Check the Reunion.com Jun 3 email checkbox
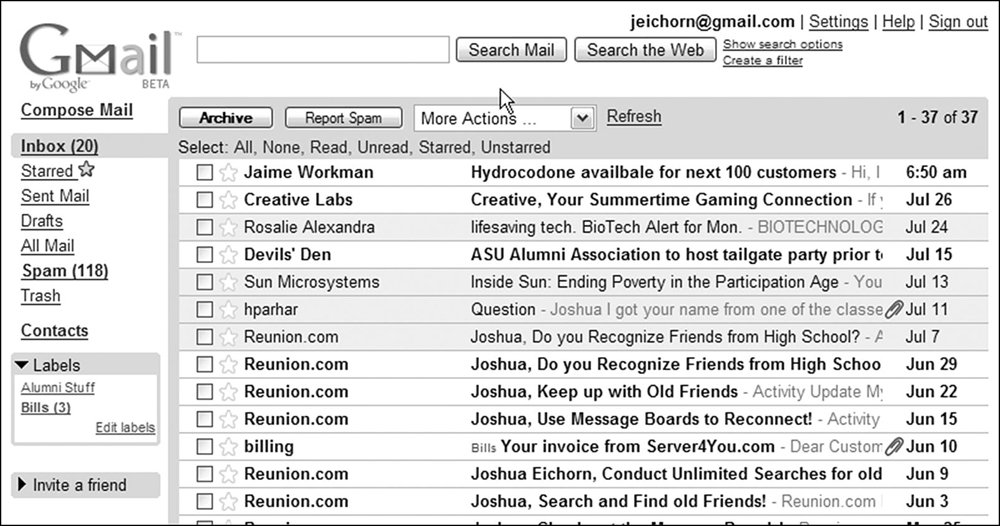Image resolution: width=1000 pixels, height=526 pixels. [204, 501]
